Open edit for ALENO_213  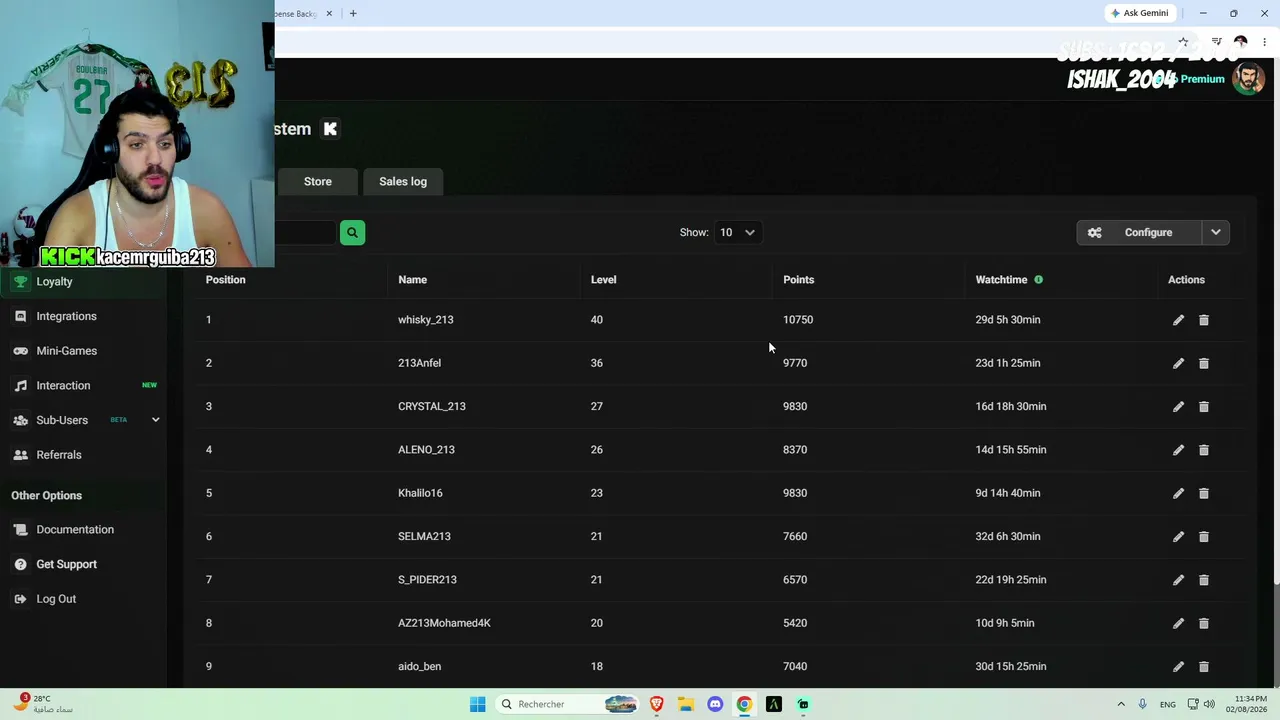click(x=1178, y=450)
